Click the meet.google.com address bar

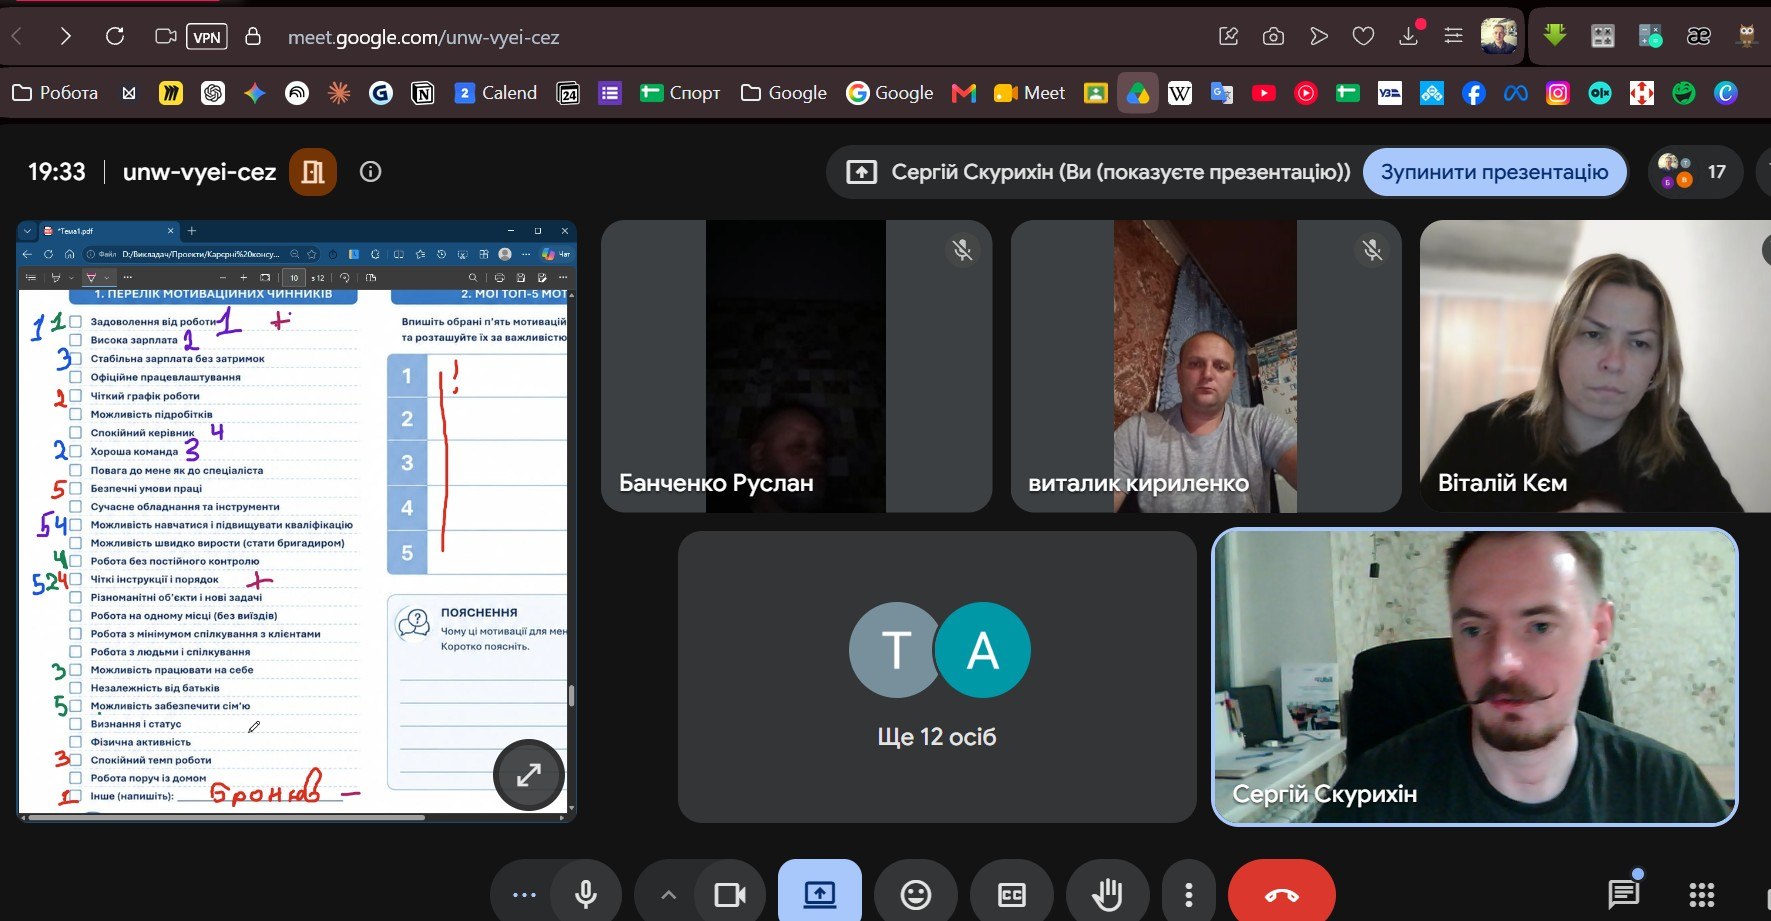tap(423, 37)
